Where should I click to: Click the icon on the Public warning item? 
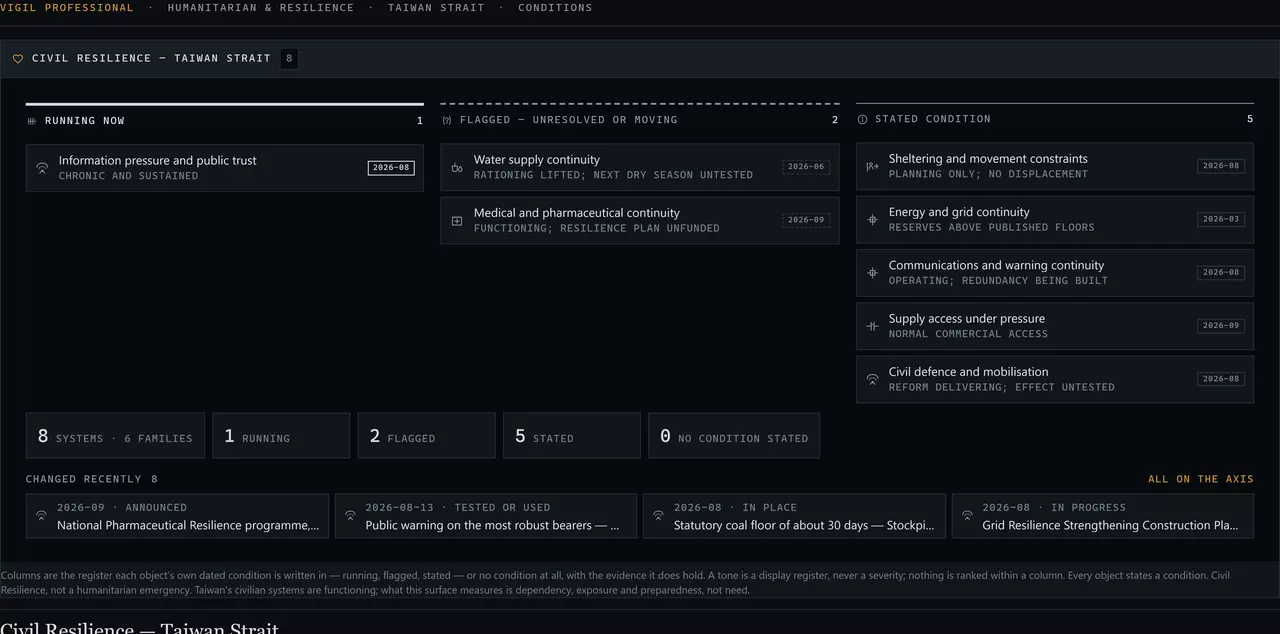(350, 516)
